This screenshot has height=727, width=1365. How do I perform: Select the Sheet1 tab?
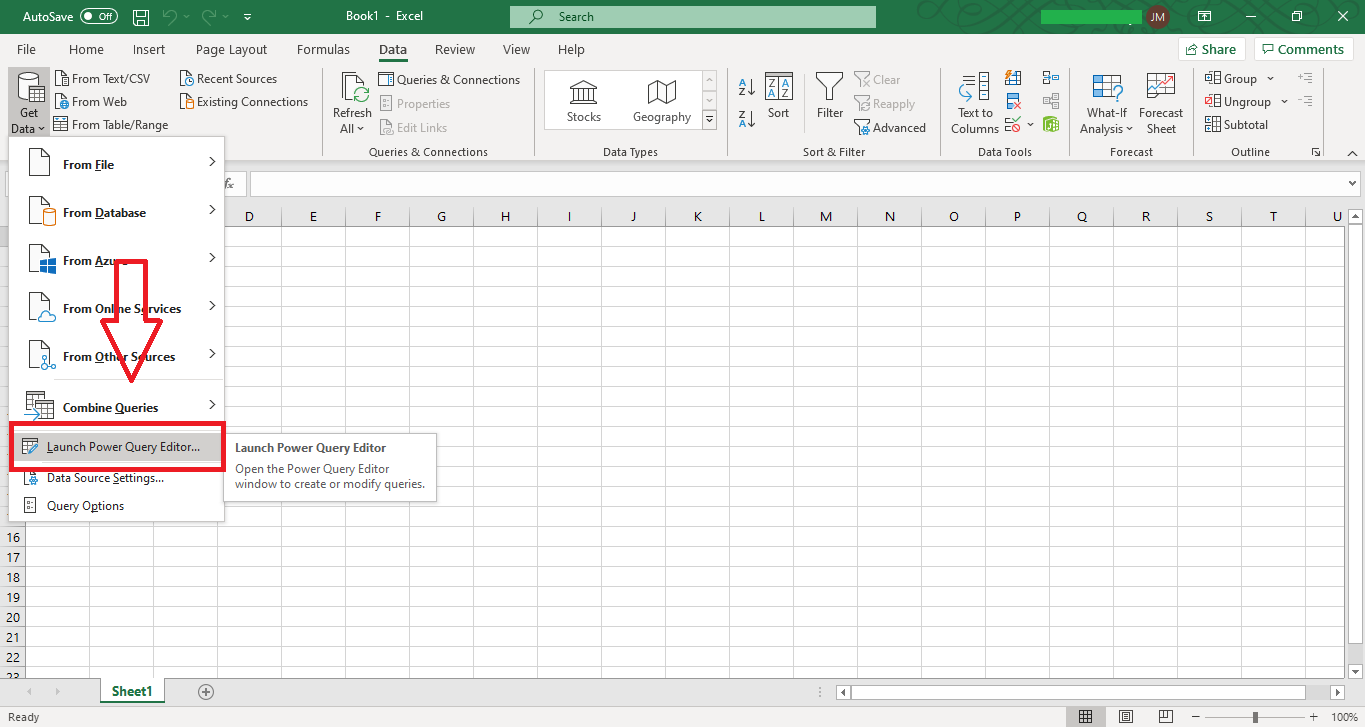[x=132, y=691]
